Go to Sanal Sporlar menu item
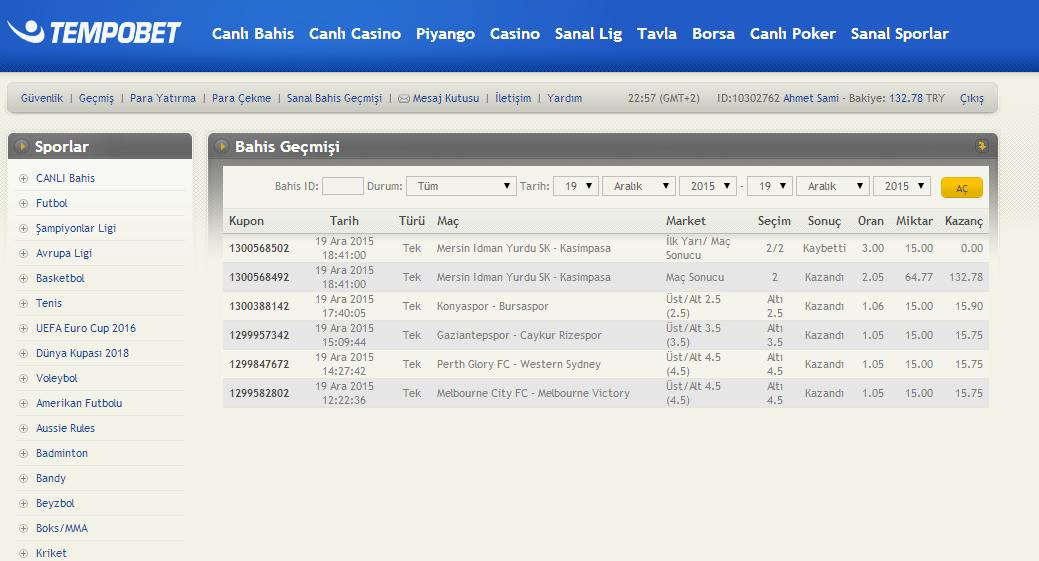The width and height of the screenshot is (1039, 561). [899, 34]
